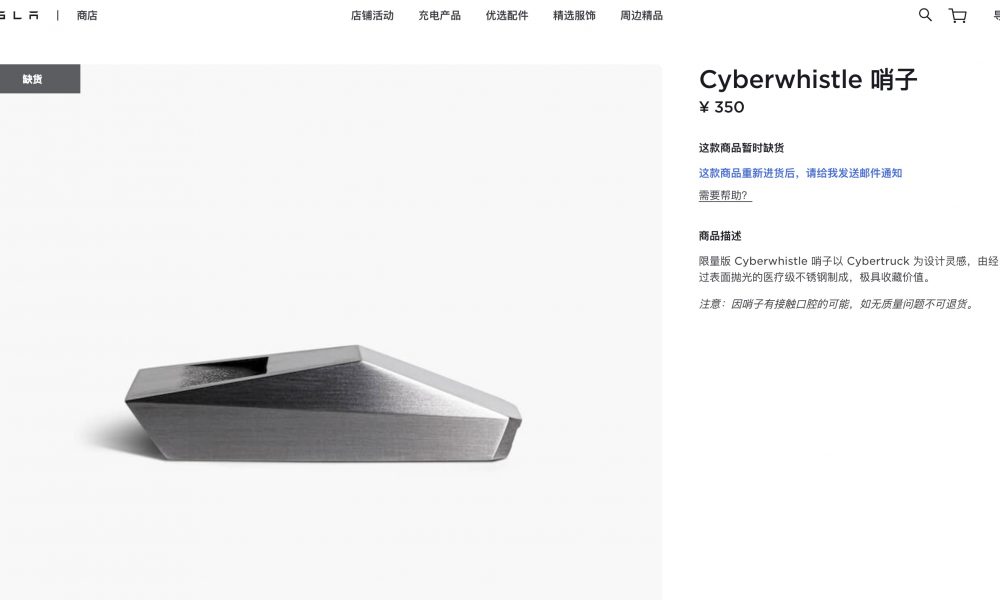Open the 需要帮助? help link
This screenshot has height=600, width=1000.
[x=724, y=195]
